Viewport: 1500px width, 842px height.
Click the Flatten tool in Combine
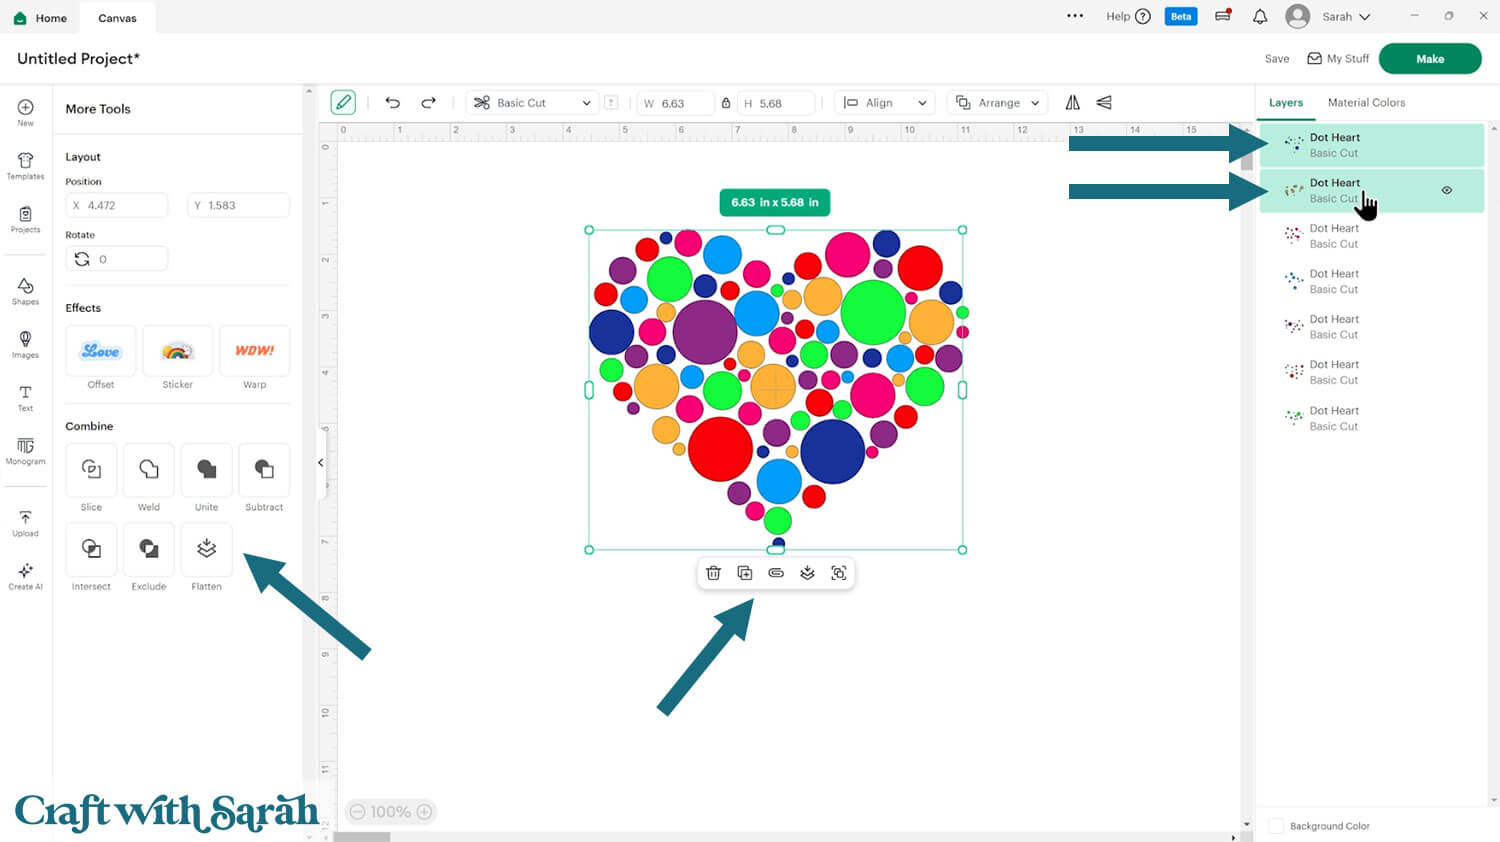click(x=206, y=549)
